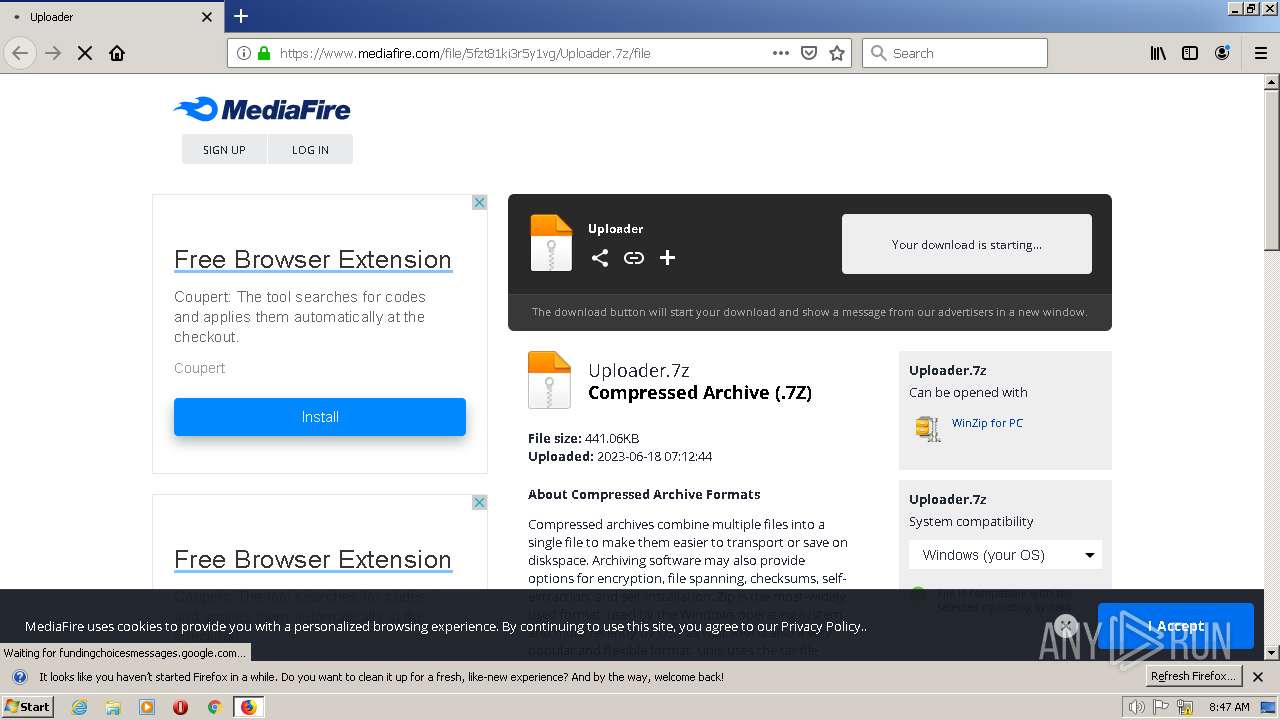Click Free Browser Extension ad headline
Screen dimensions: 1280x720
coord(313,259)
